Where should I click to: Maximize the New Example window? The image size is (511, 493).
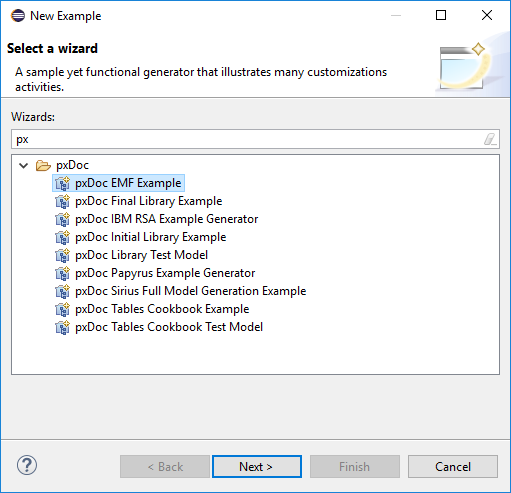pos(441,15)
